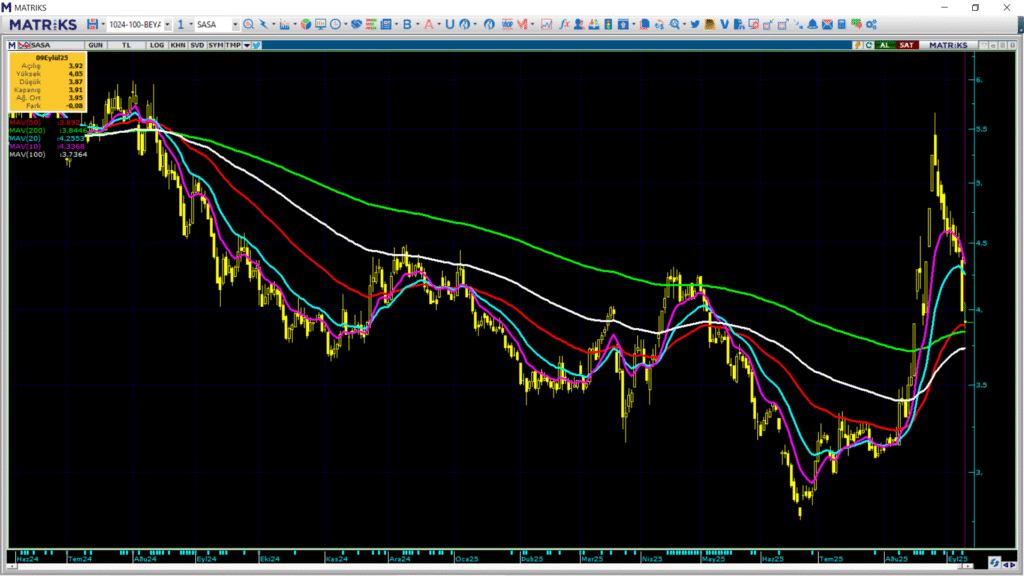The image size is (1024, 576).
Task: Expand the small arrow next to TMP
Action: (x=247, y=45)
